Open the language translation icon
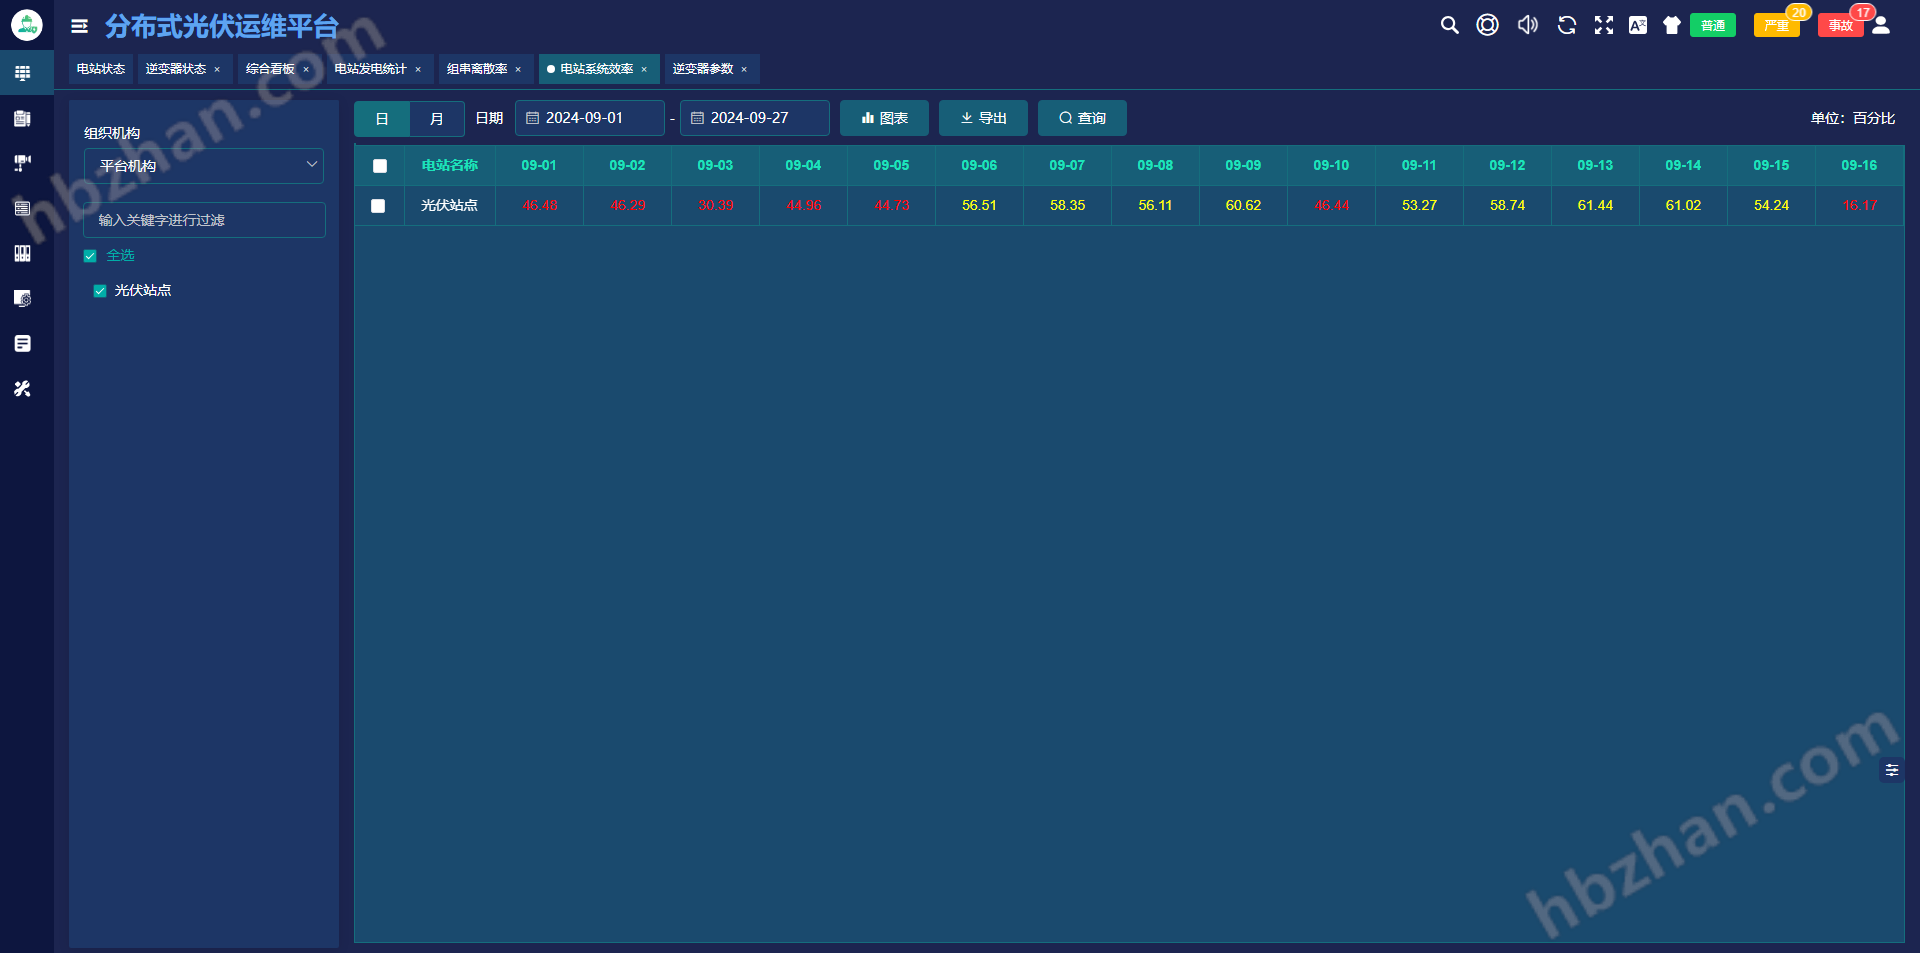 [x=1638, y=26]
